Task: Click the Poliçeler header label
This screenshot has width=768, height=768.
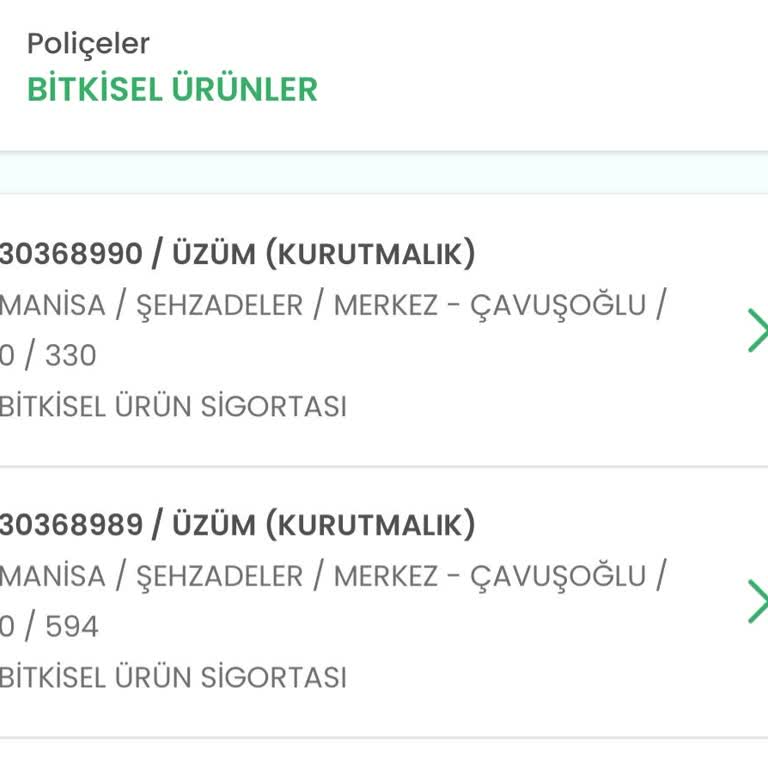Action: (88, 44)
